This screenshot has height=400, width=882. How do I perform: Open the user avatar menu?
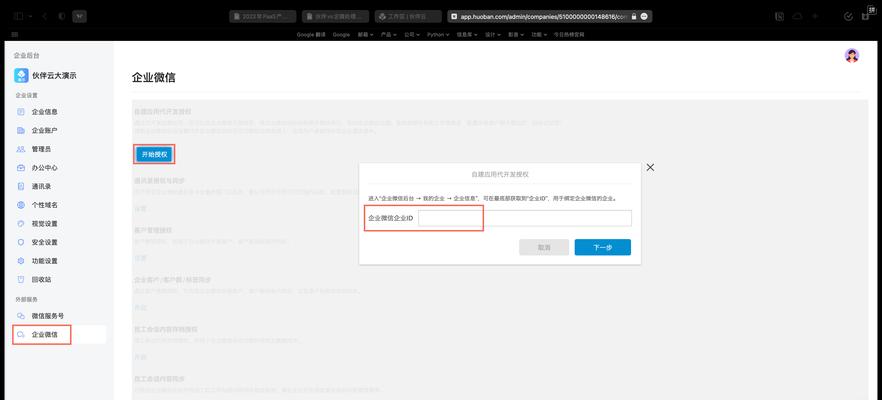(852, 56)
